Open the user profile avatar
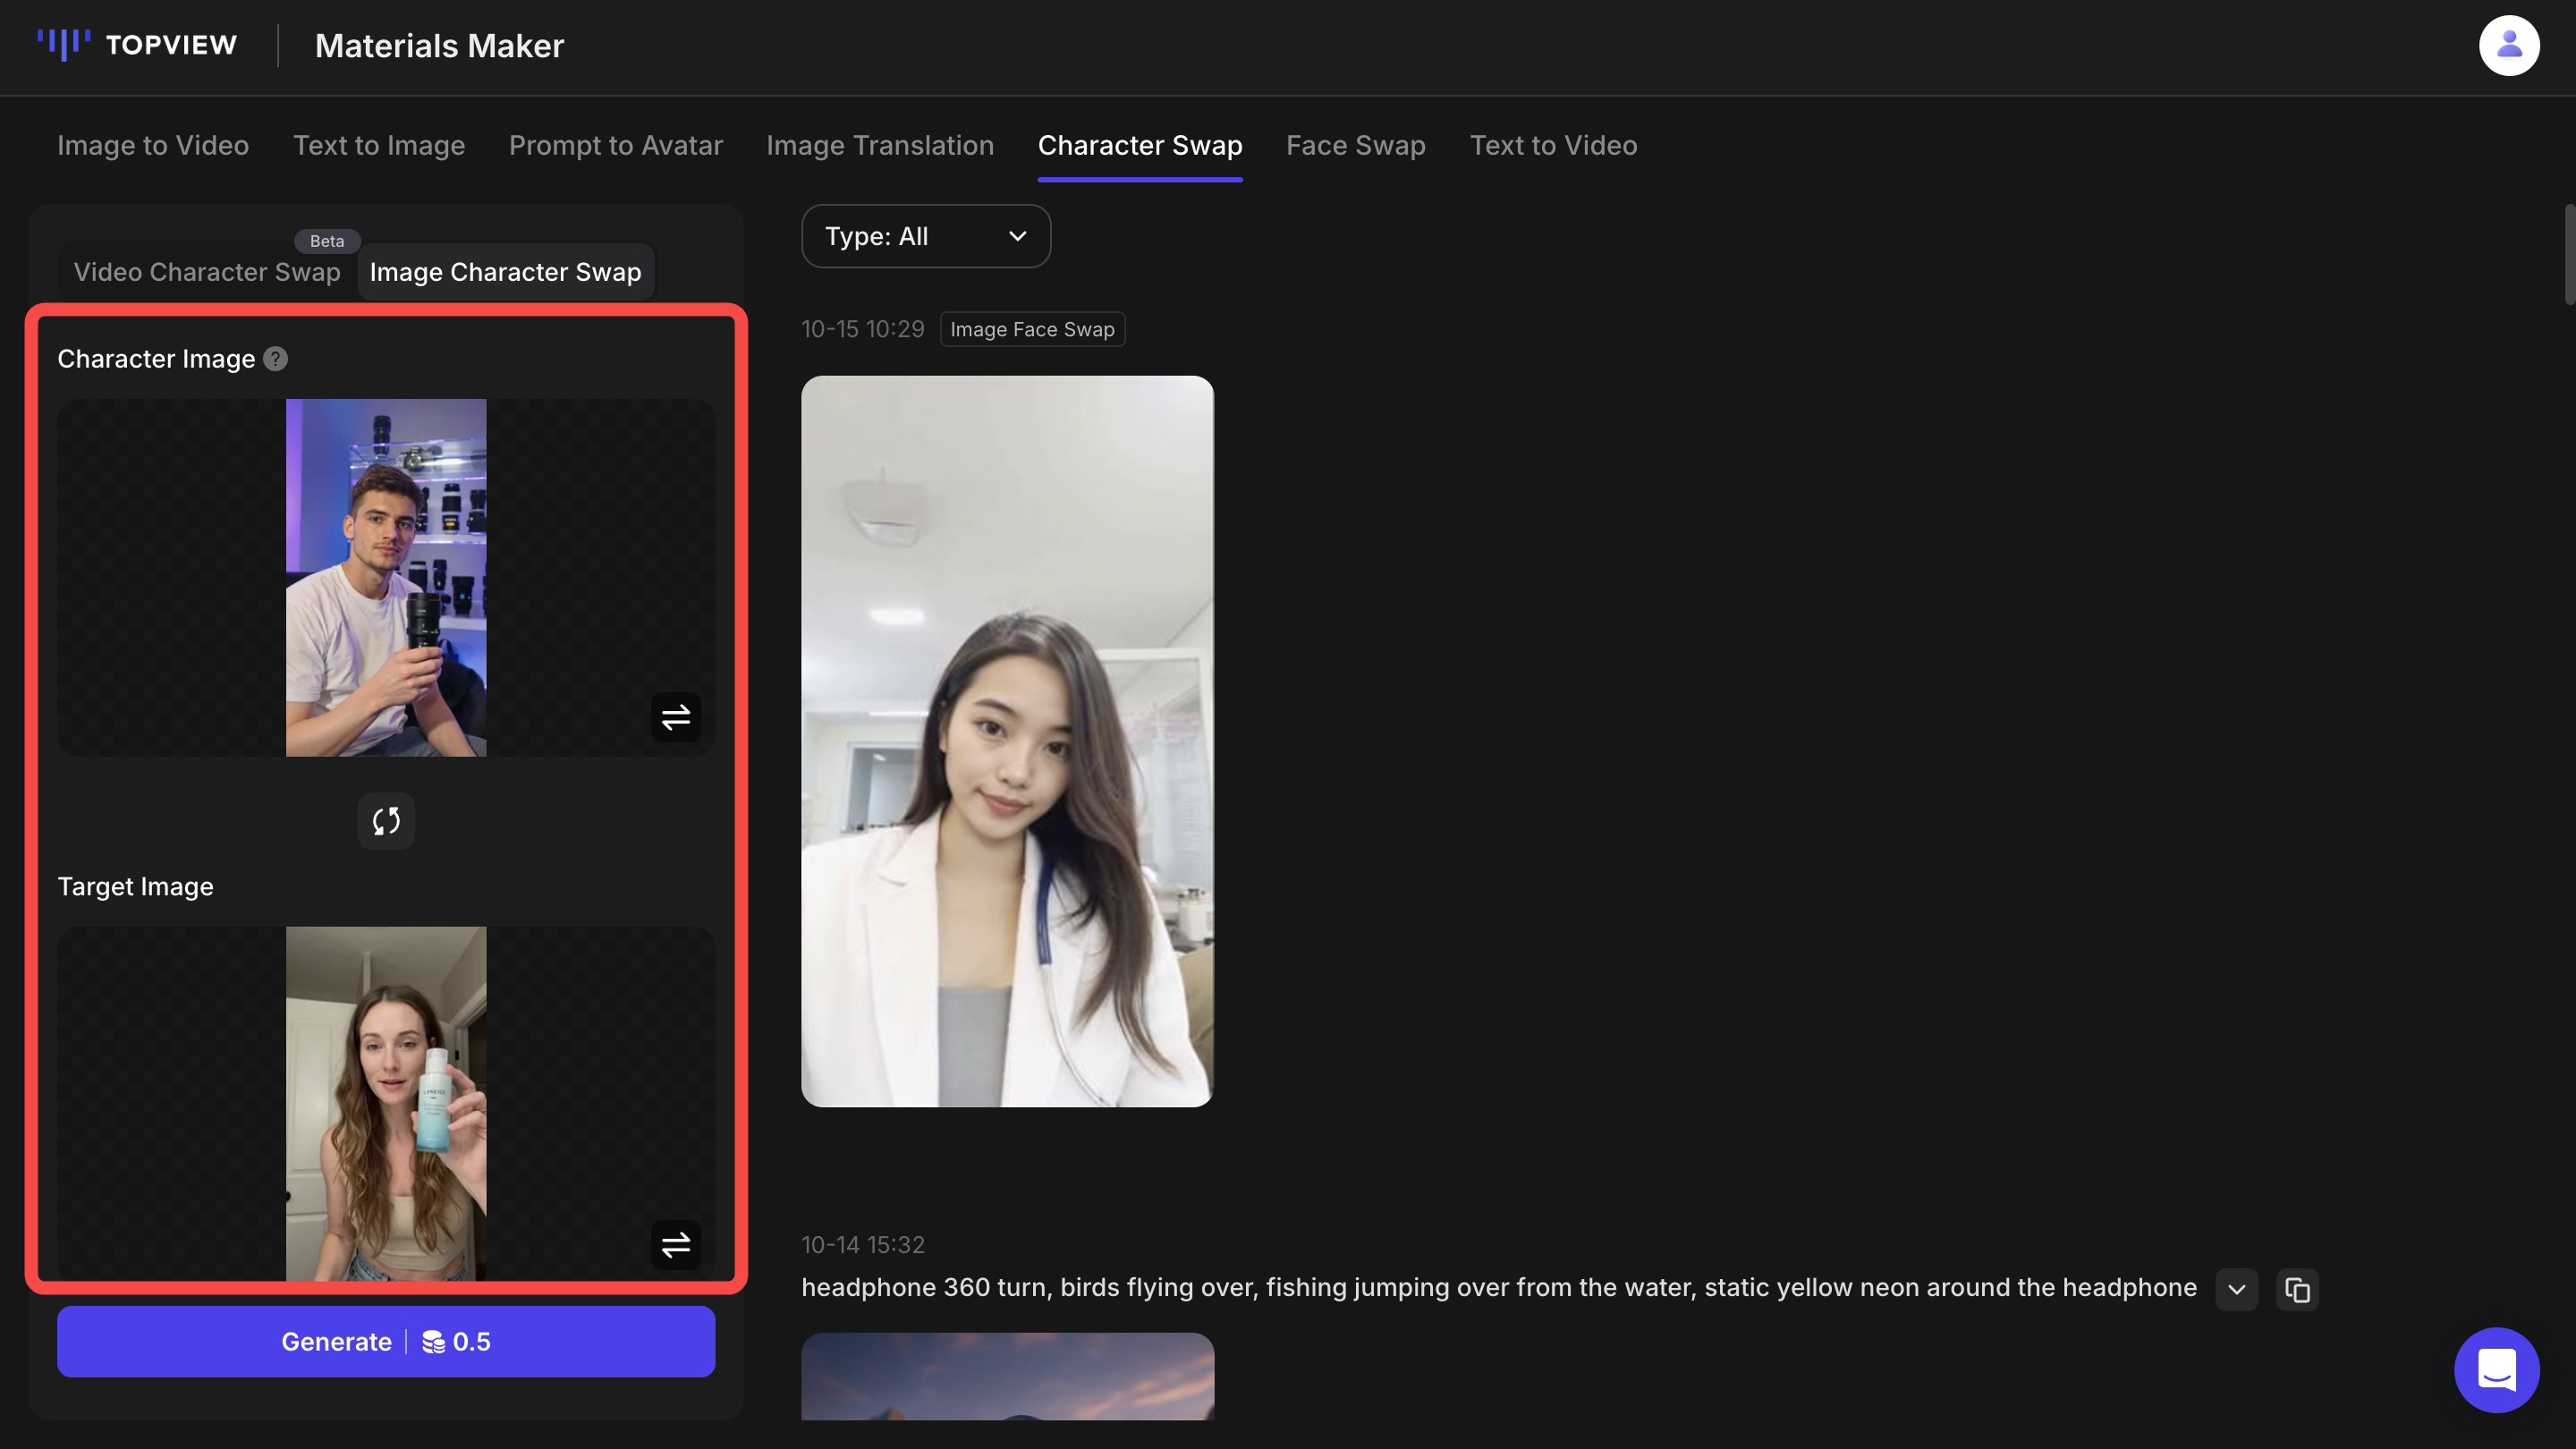This screenshot has height=1449, width=2576. [2508, 45]
